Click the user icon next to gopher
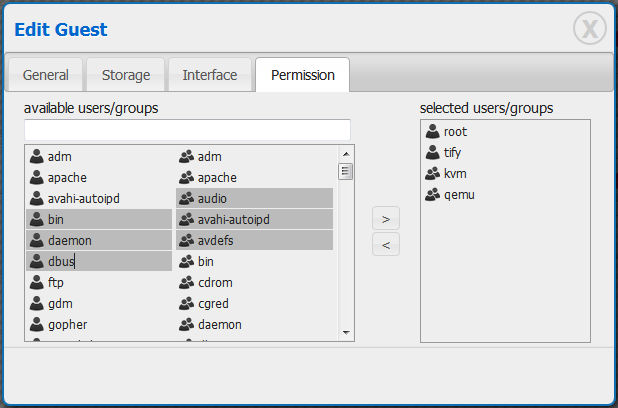Image resolution: width=618 pixels, height=408 pixels. tap(36, 325)
